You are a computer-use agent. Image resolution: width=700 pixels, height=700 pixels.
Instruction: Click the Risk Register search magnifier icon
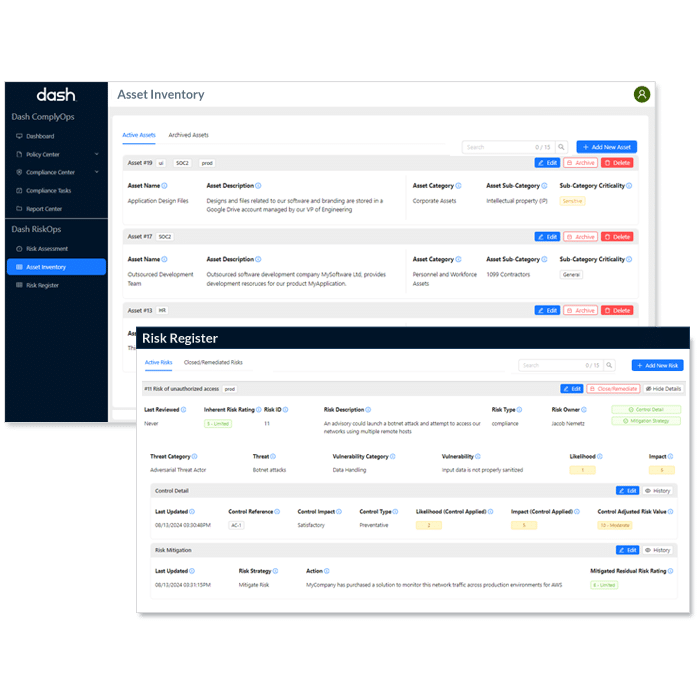609,365
